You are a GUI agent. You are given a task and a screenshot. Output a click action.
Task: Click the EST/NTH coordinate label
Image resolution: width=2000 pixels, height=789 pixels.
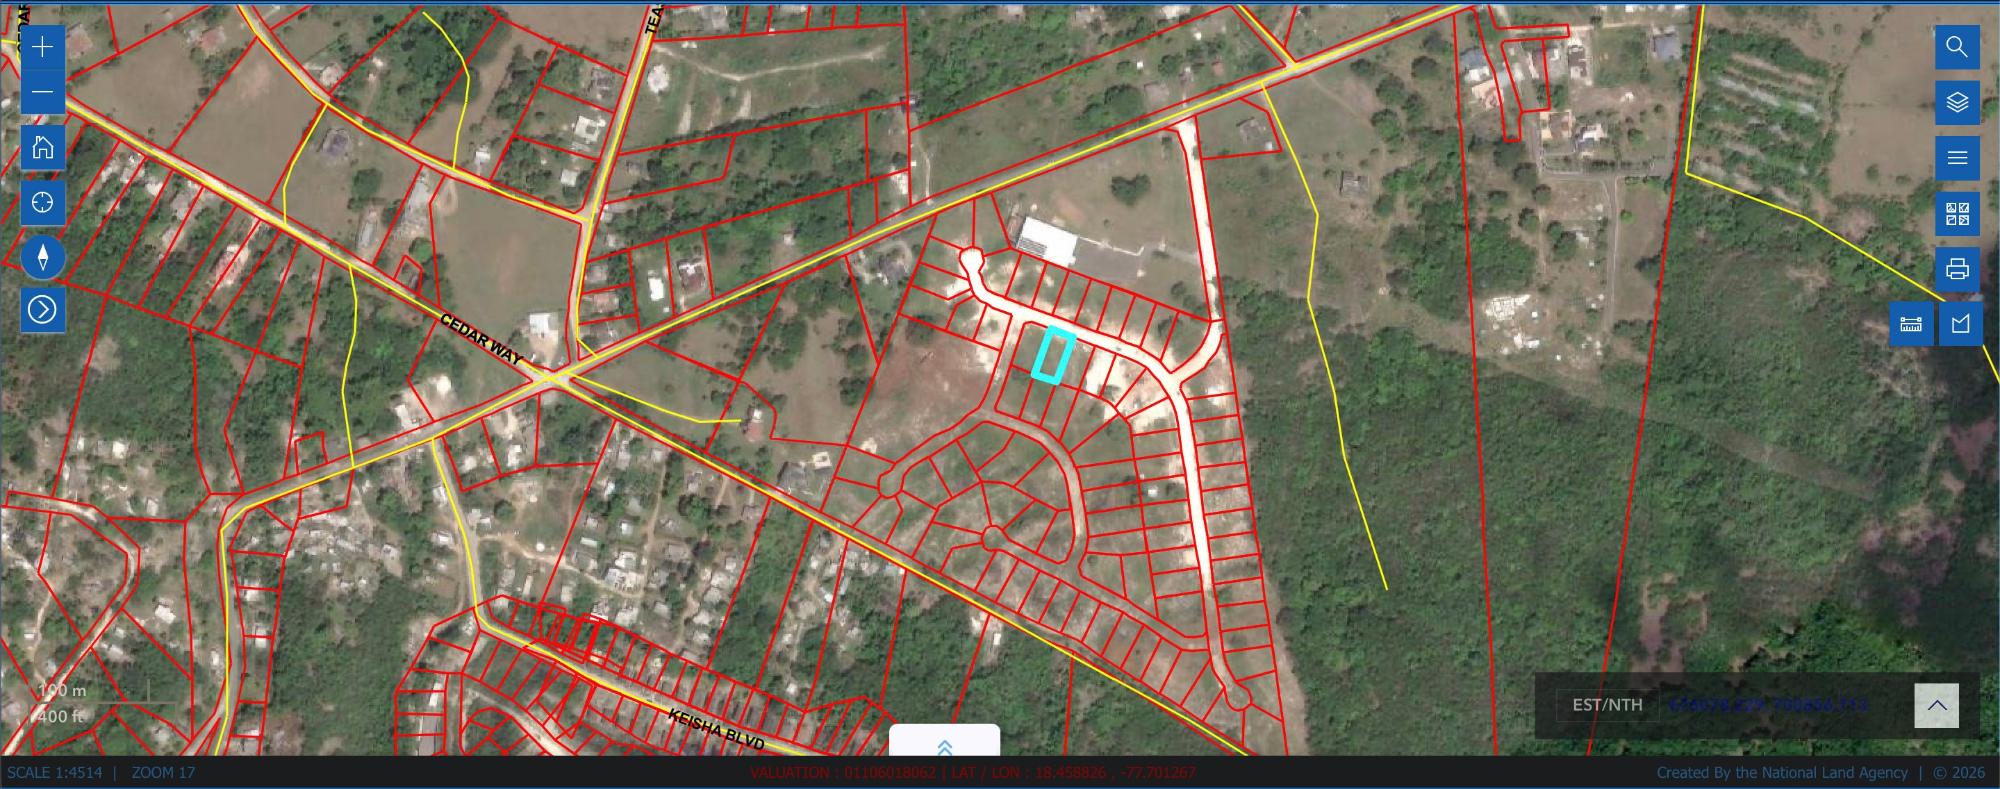(x=1607, y=705)
